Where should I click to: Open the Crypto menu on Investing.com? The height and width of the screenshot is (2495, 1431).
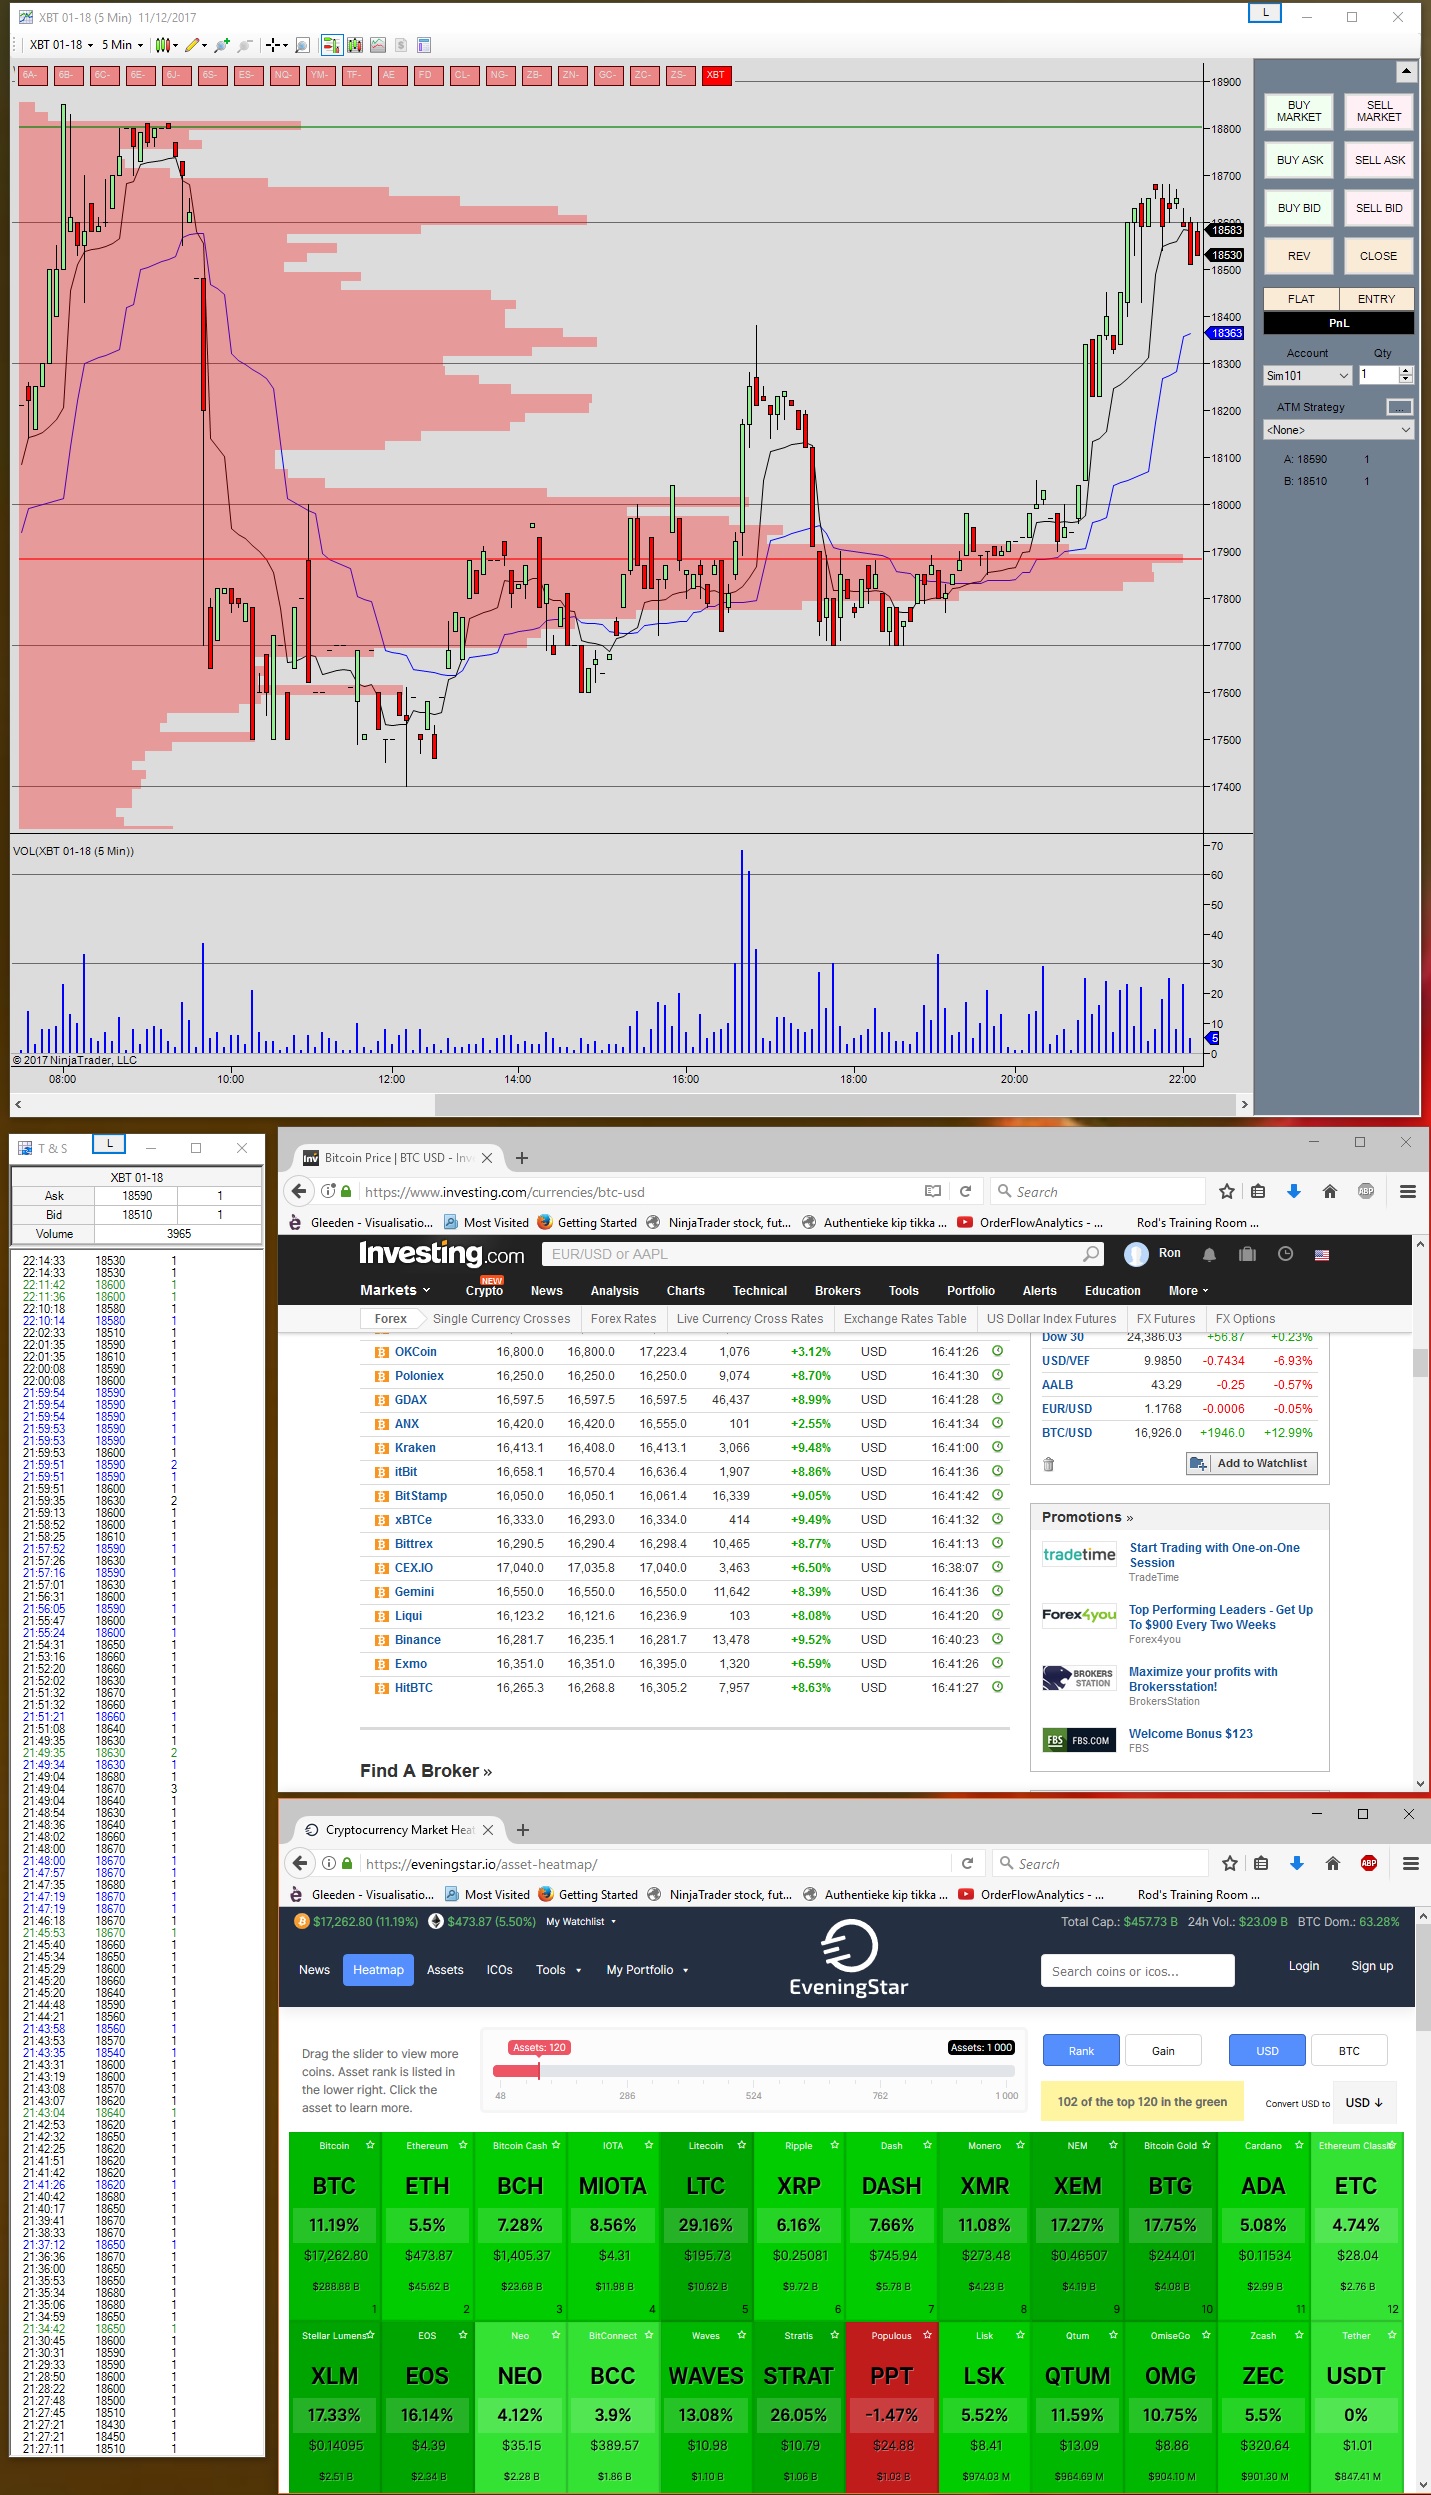coord(484,1290)
